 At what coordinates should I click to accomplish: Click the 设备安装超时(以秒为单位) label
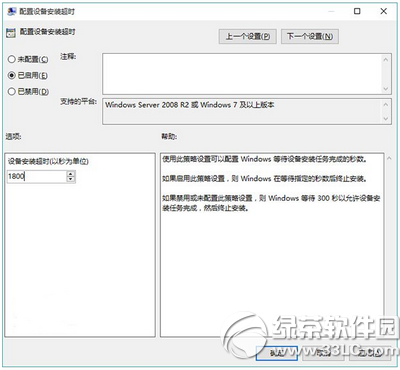tap(48, 161)
